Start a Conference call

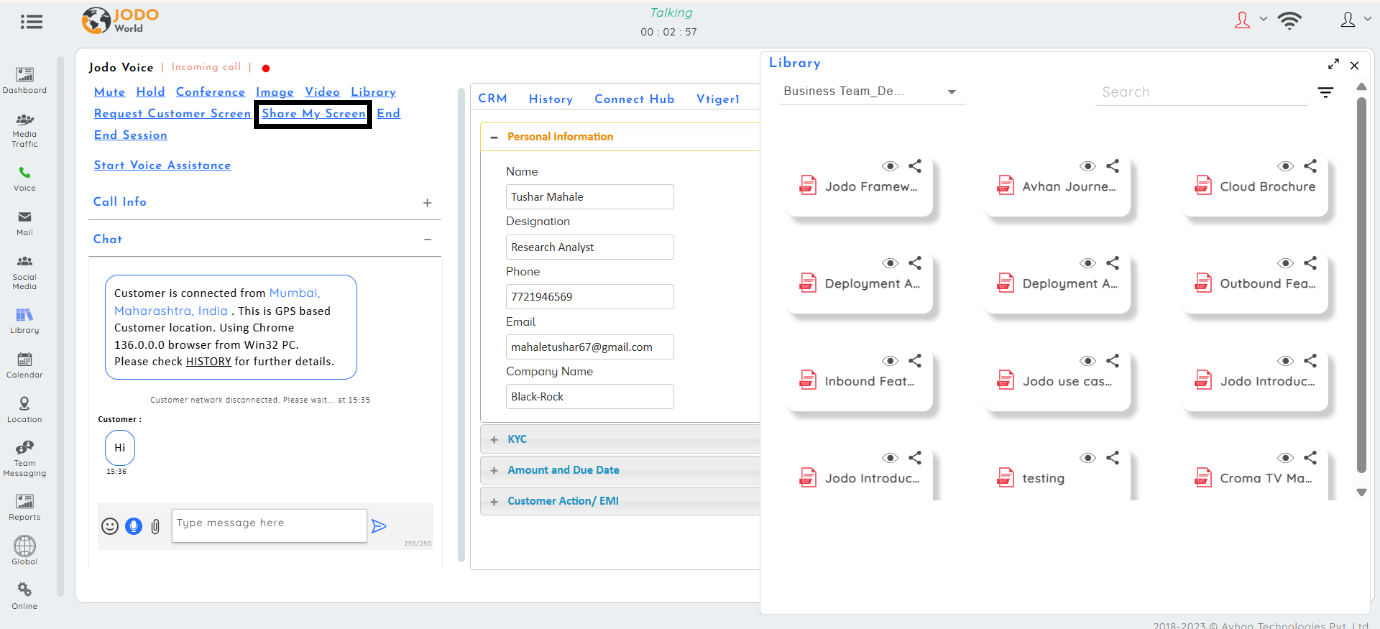click(211, 92)
